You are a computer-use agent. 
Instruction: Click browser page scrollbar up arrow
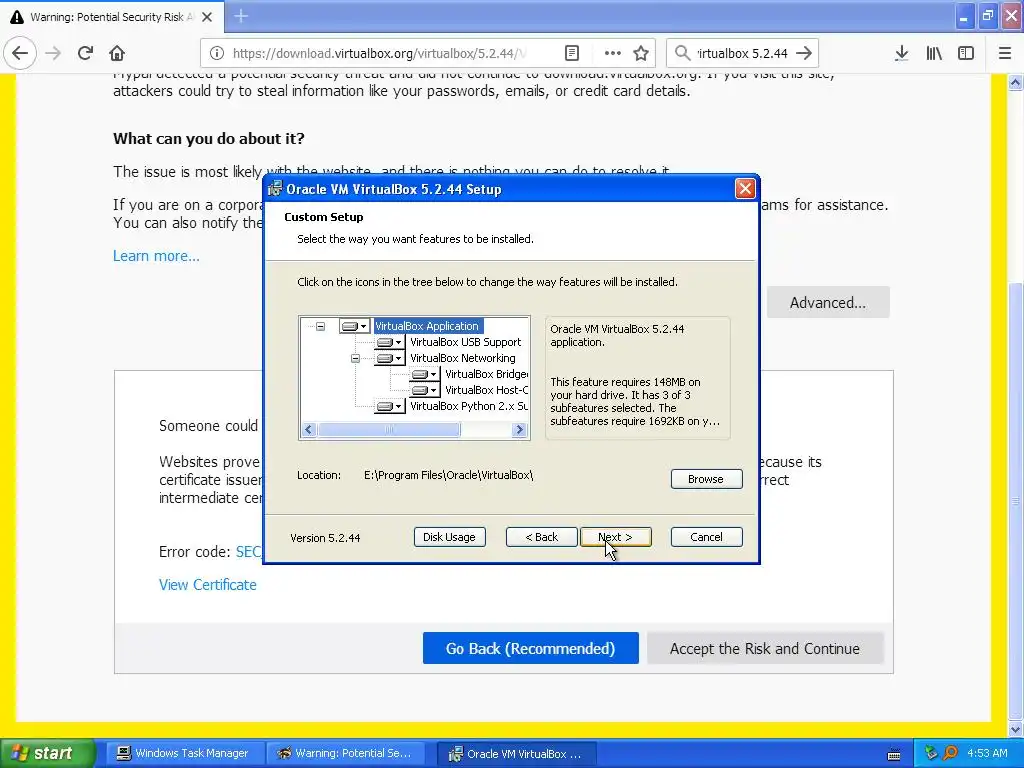(x=1016, y=82)
